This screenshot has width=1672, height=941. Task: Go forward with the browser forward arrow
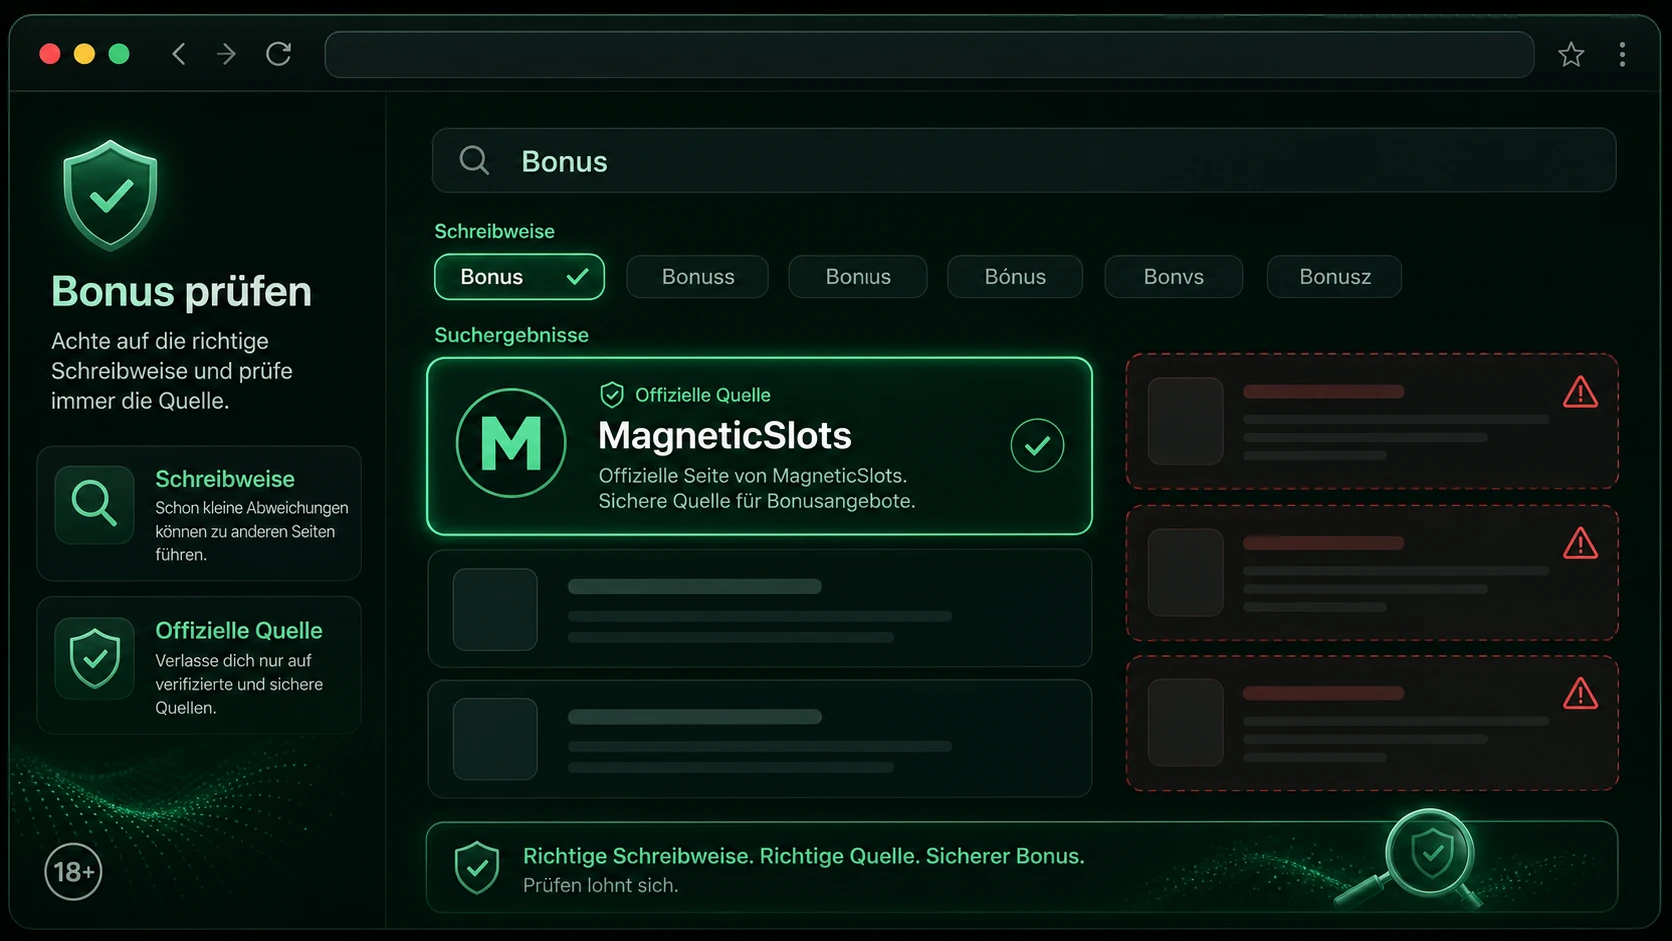[x=227, y=54]
